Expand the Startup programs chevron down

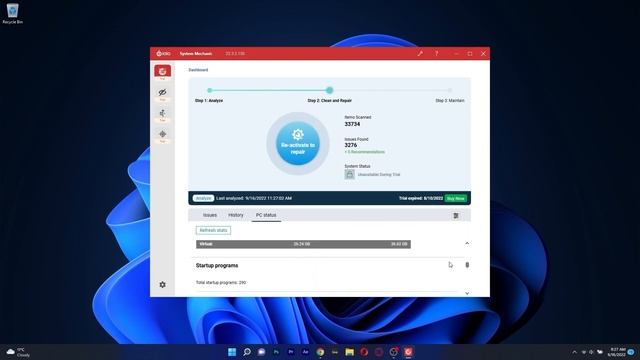pos(467,293)
